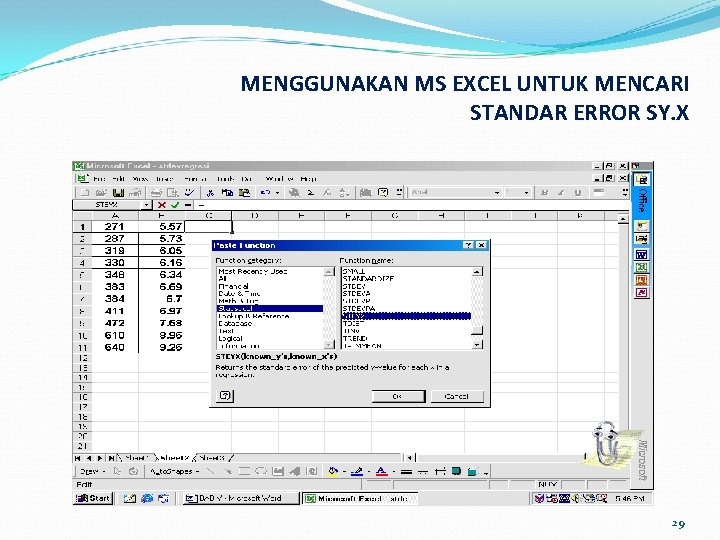Viewport: 720px width, 540px height.
Task: Click cell containing 9.26
Action: (x=162, y=347)
